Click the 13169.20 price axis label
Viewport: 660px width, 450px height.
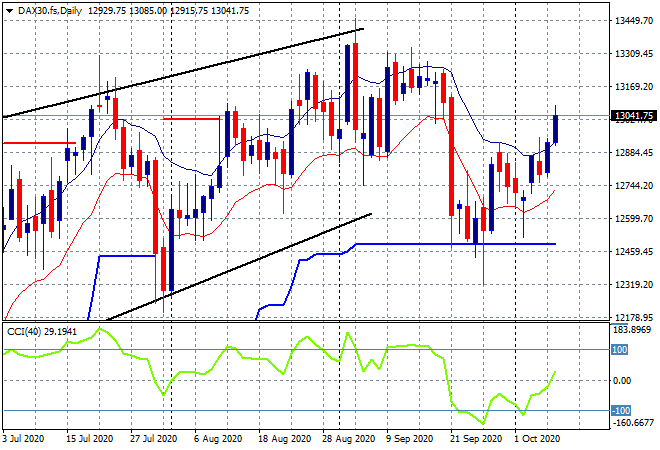(633, 87)
